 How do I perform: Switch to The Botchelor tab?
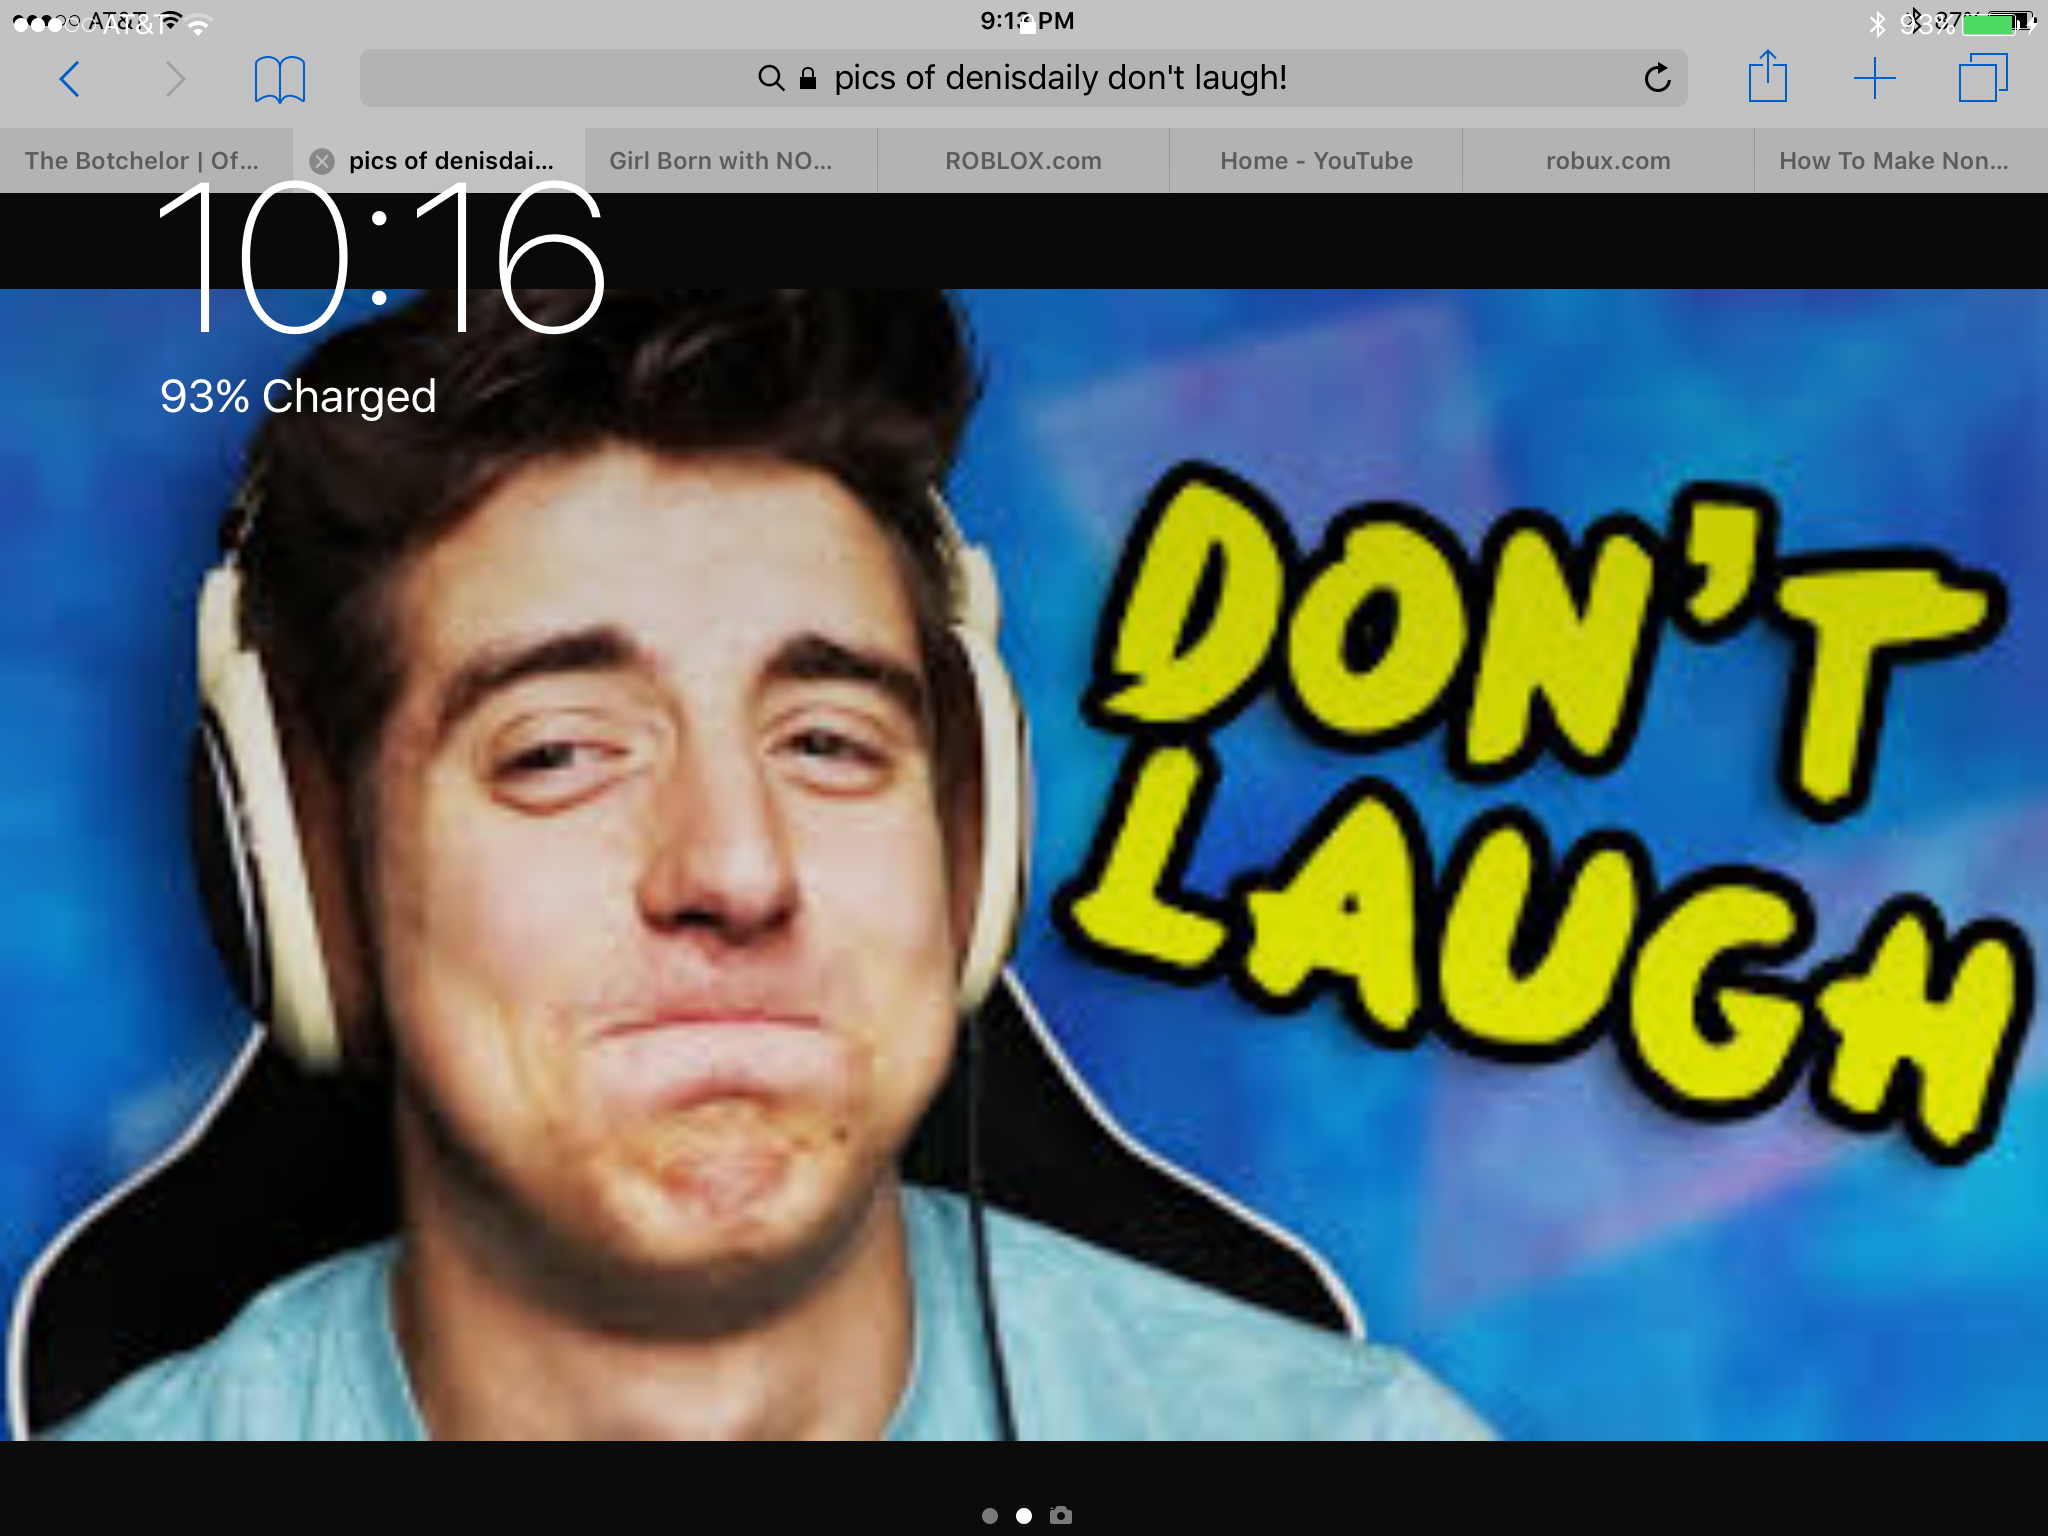(146, 161)
